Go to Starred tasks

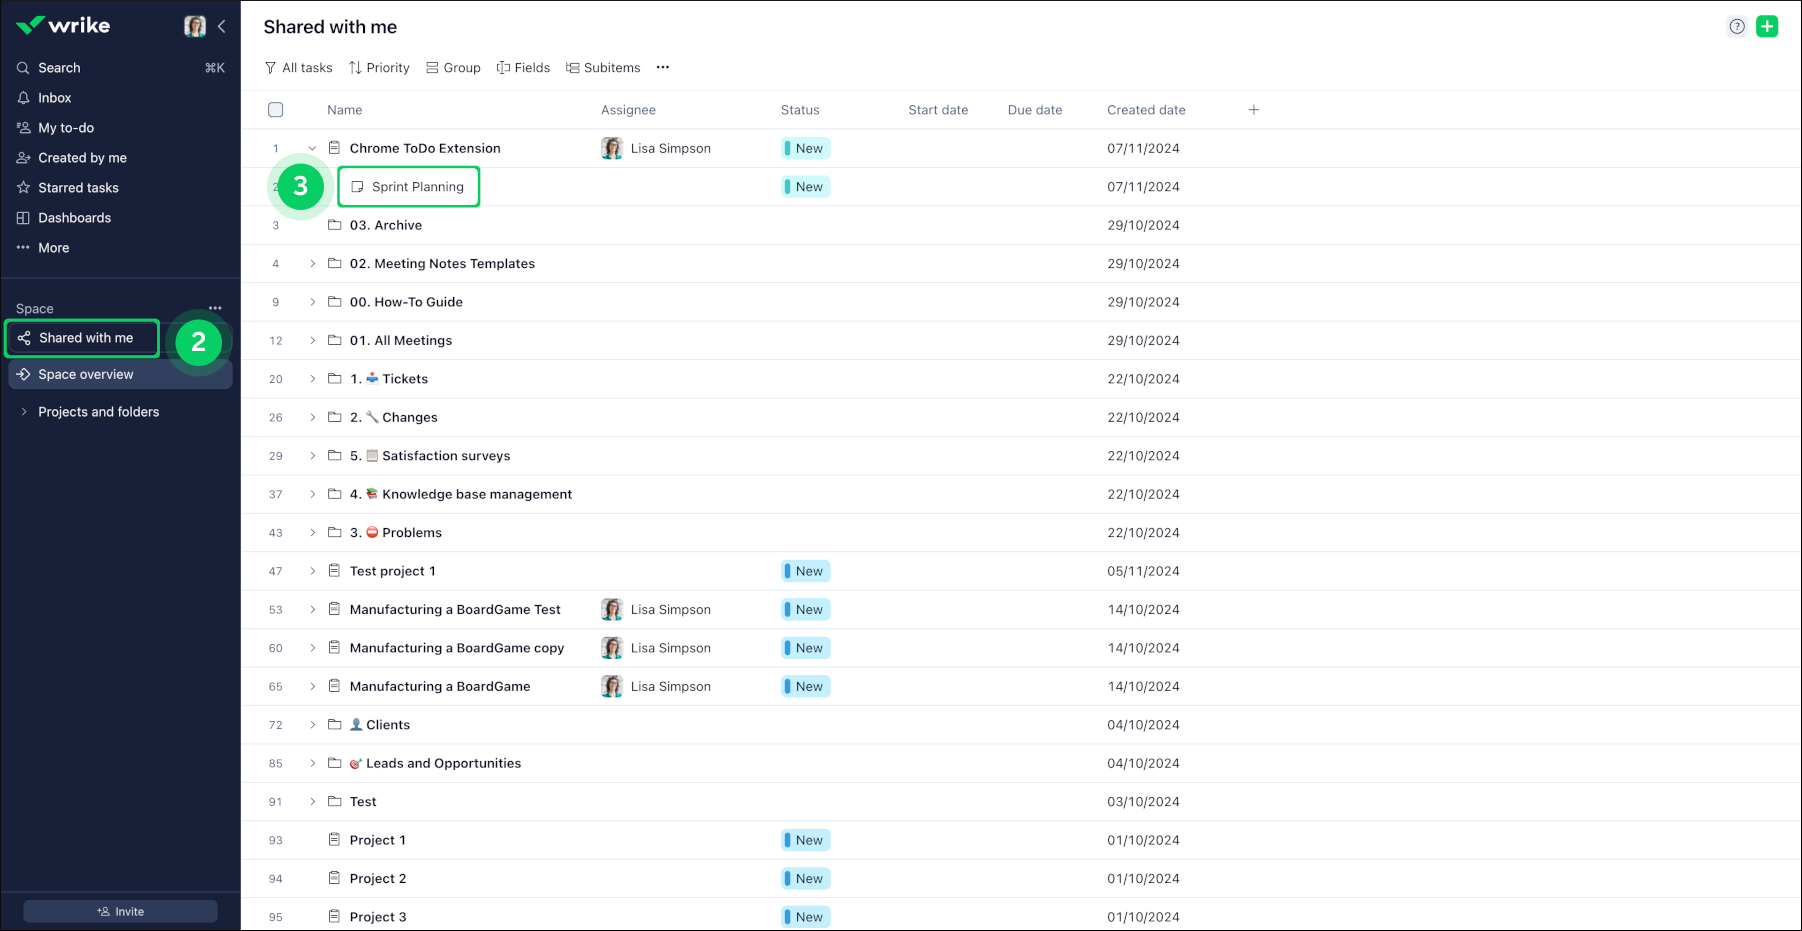point(78,188)
